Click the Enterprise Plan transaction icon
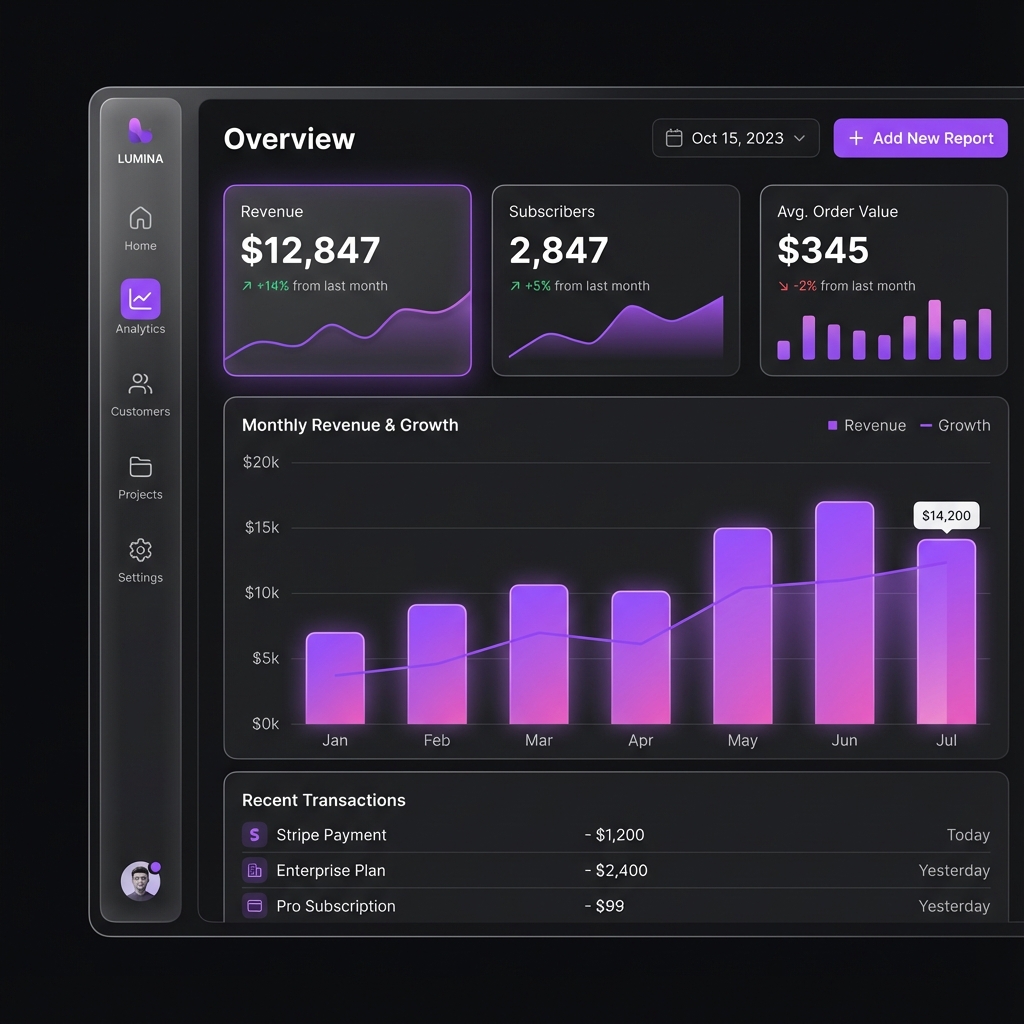The height and width of the screenshot is (1024, 1024). pyautogui.click(x=253, y=871)
